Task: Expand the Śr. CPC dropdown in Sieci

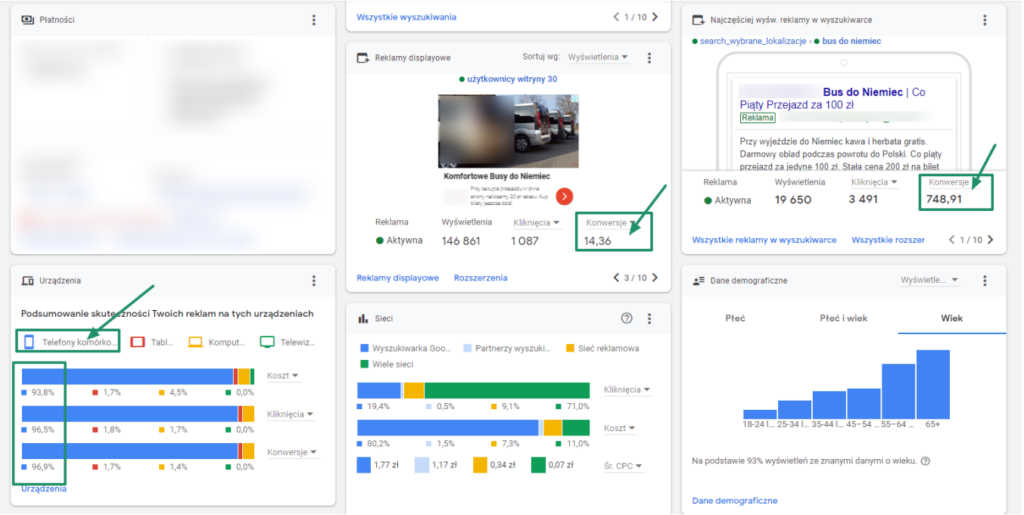Action: pos(624,465)
